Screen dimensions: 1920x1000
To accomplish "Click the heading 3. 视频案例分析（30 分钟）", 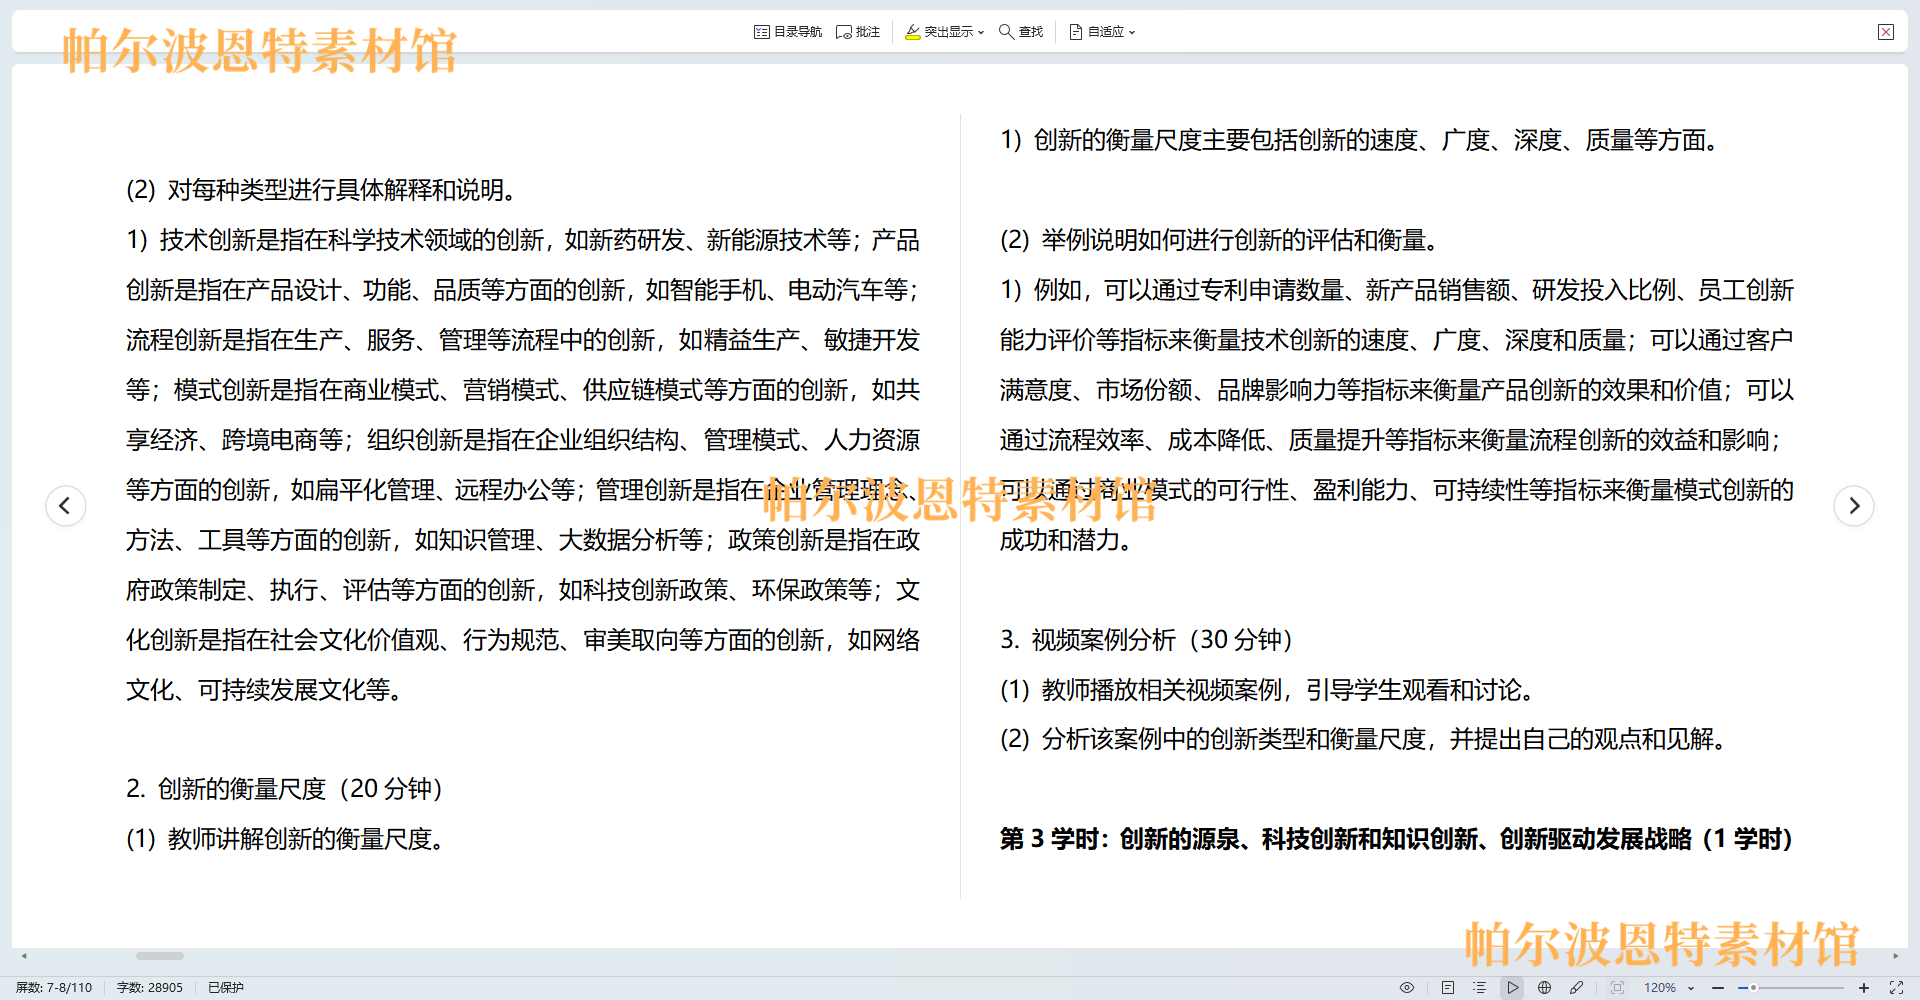I will pyautogui.click(x=1146, y=640).
